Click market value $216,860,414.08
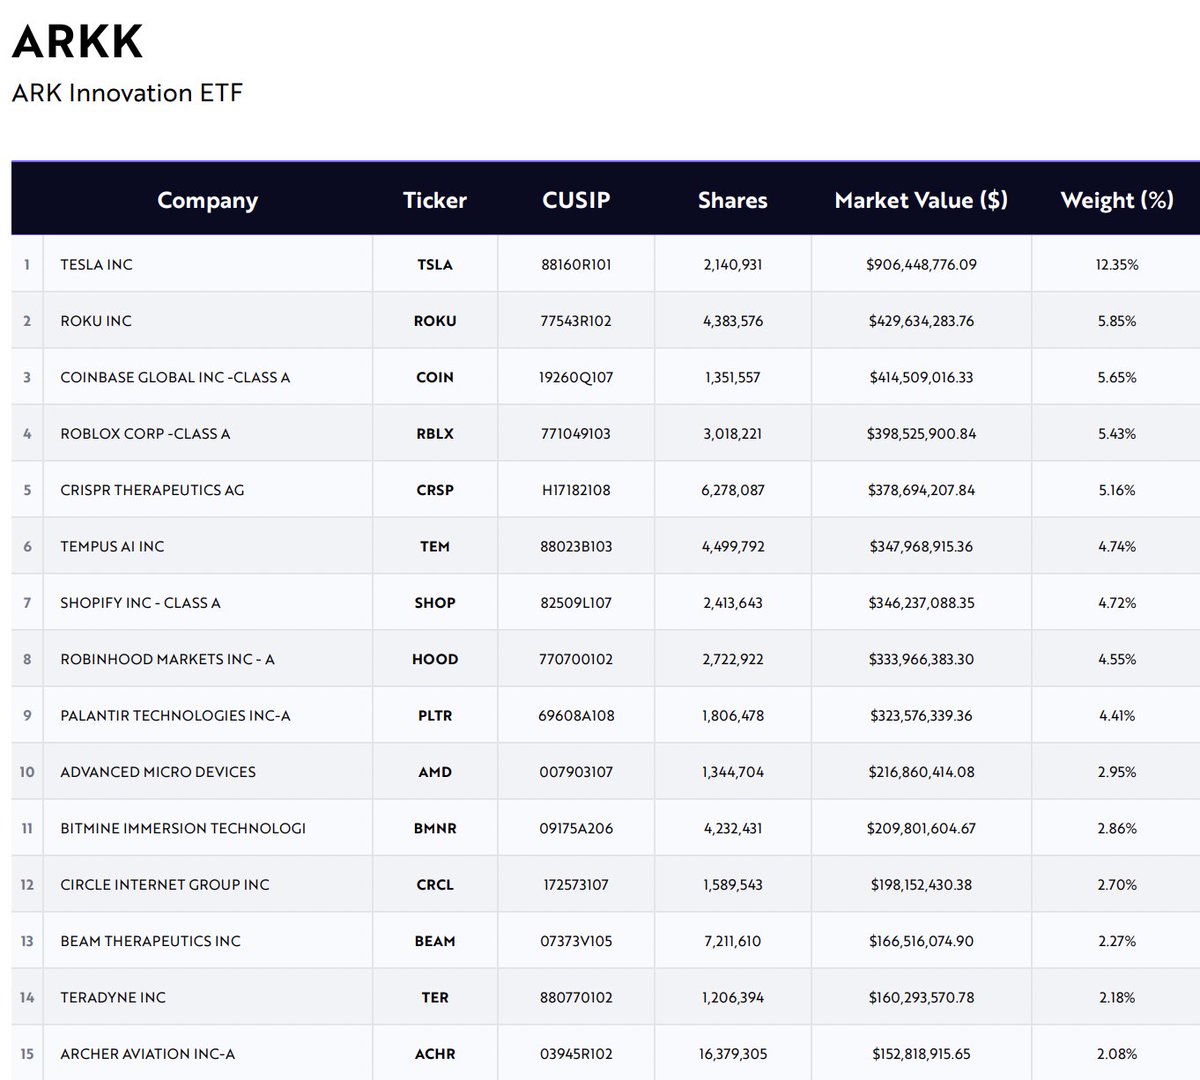This screenshot has height=1080, width=1200. pos(921,772)
